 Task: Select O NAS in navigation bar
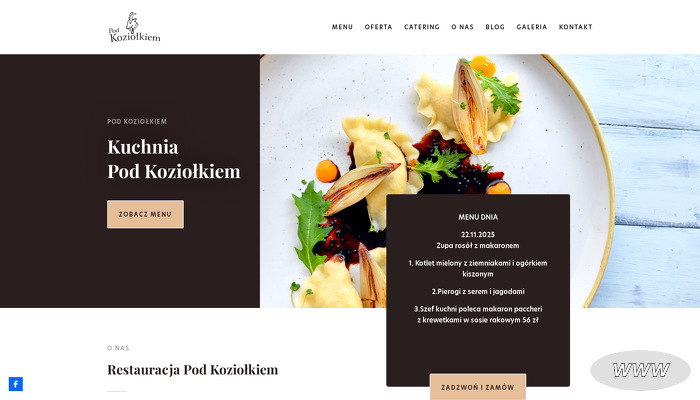click(462, 27)
